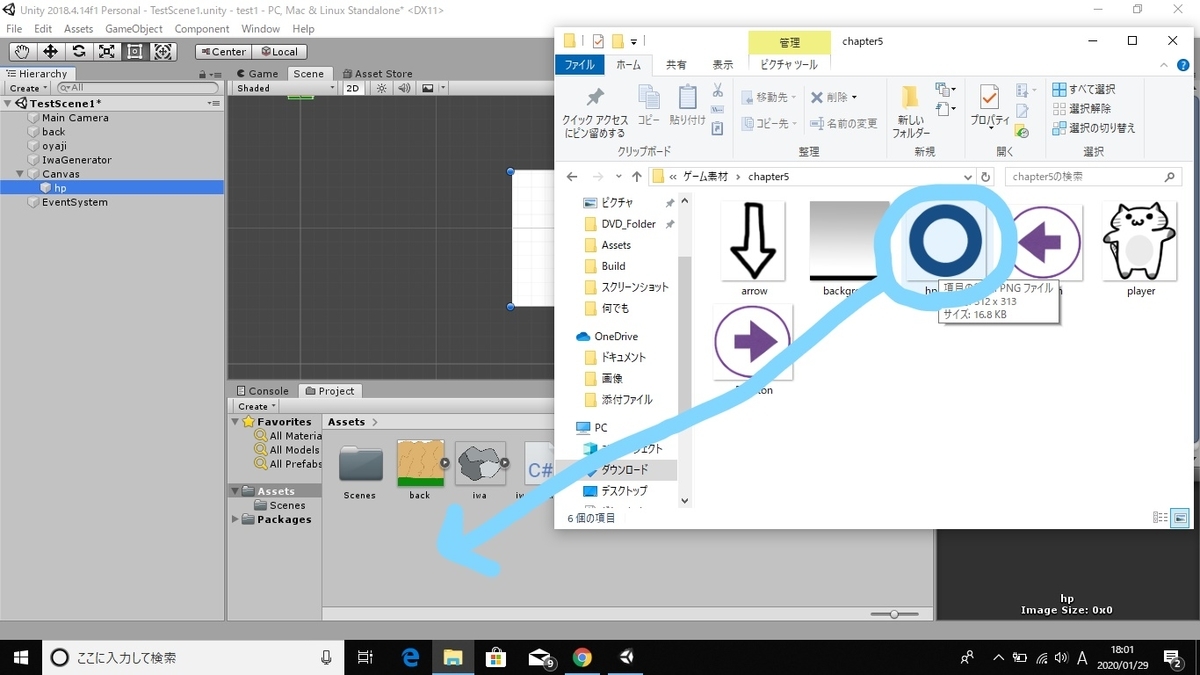
Task: Open the GameObject menu in Unity
Action: coord(134,29)
